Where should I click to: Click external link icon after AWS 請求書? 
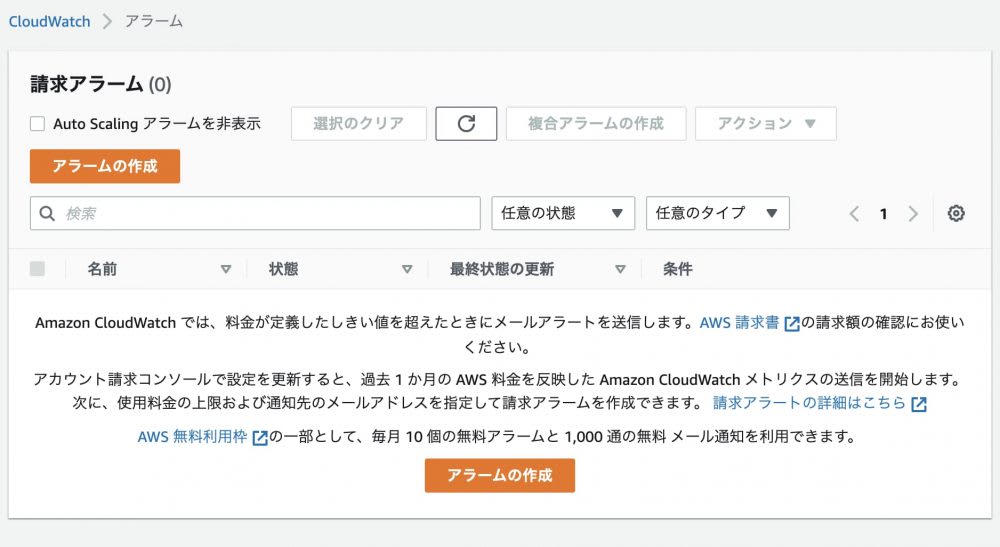791,324
